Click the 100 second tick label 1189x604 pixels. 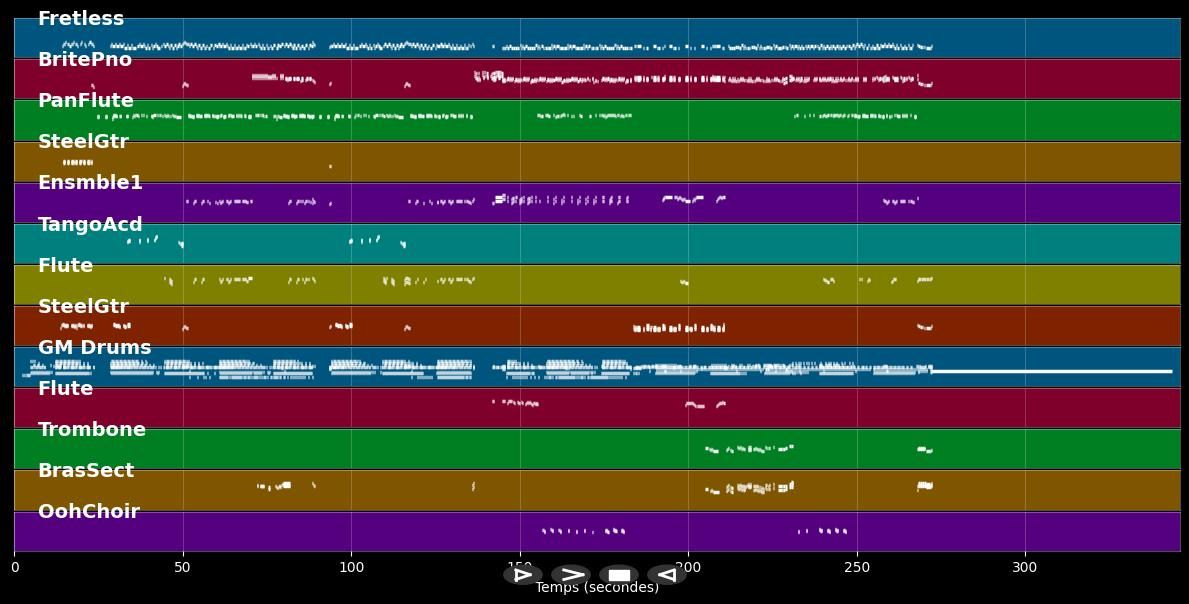pos(351,568)
